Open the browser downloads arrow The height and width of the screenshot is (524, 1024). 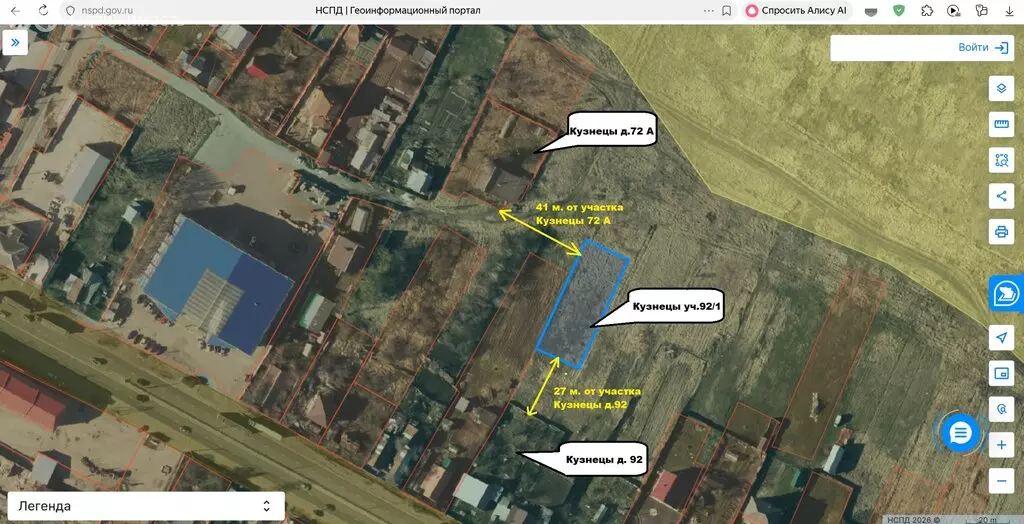1010,10
